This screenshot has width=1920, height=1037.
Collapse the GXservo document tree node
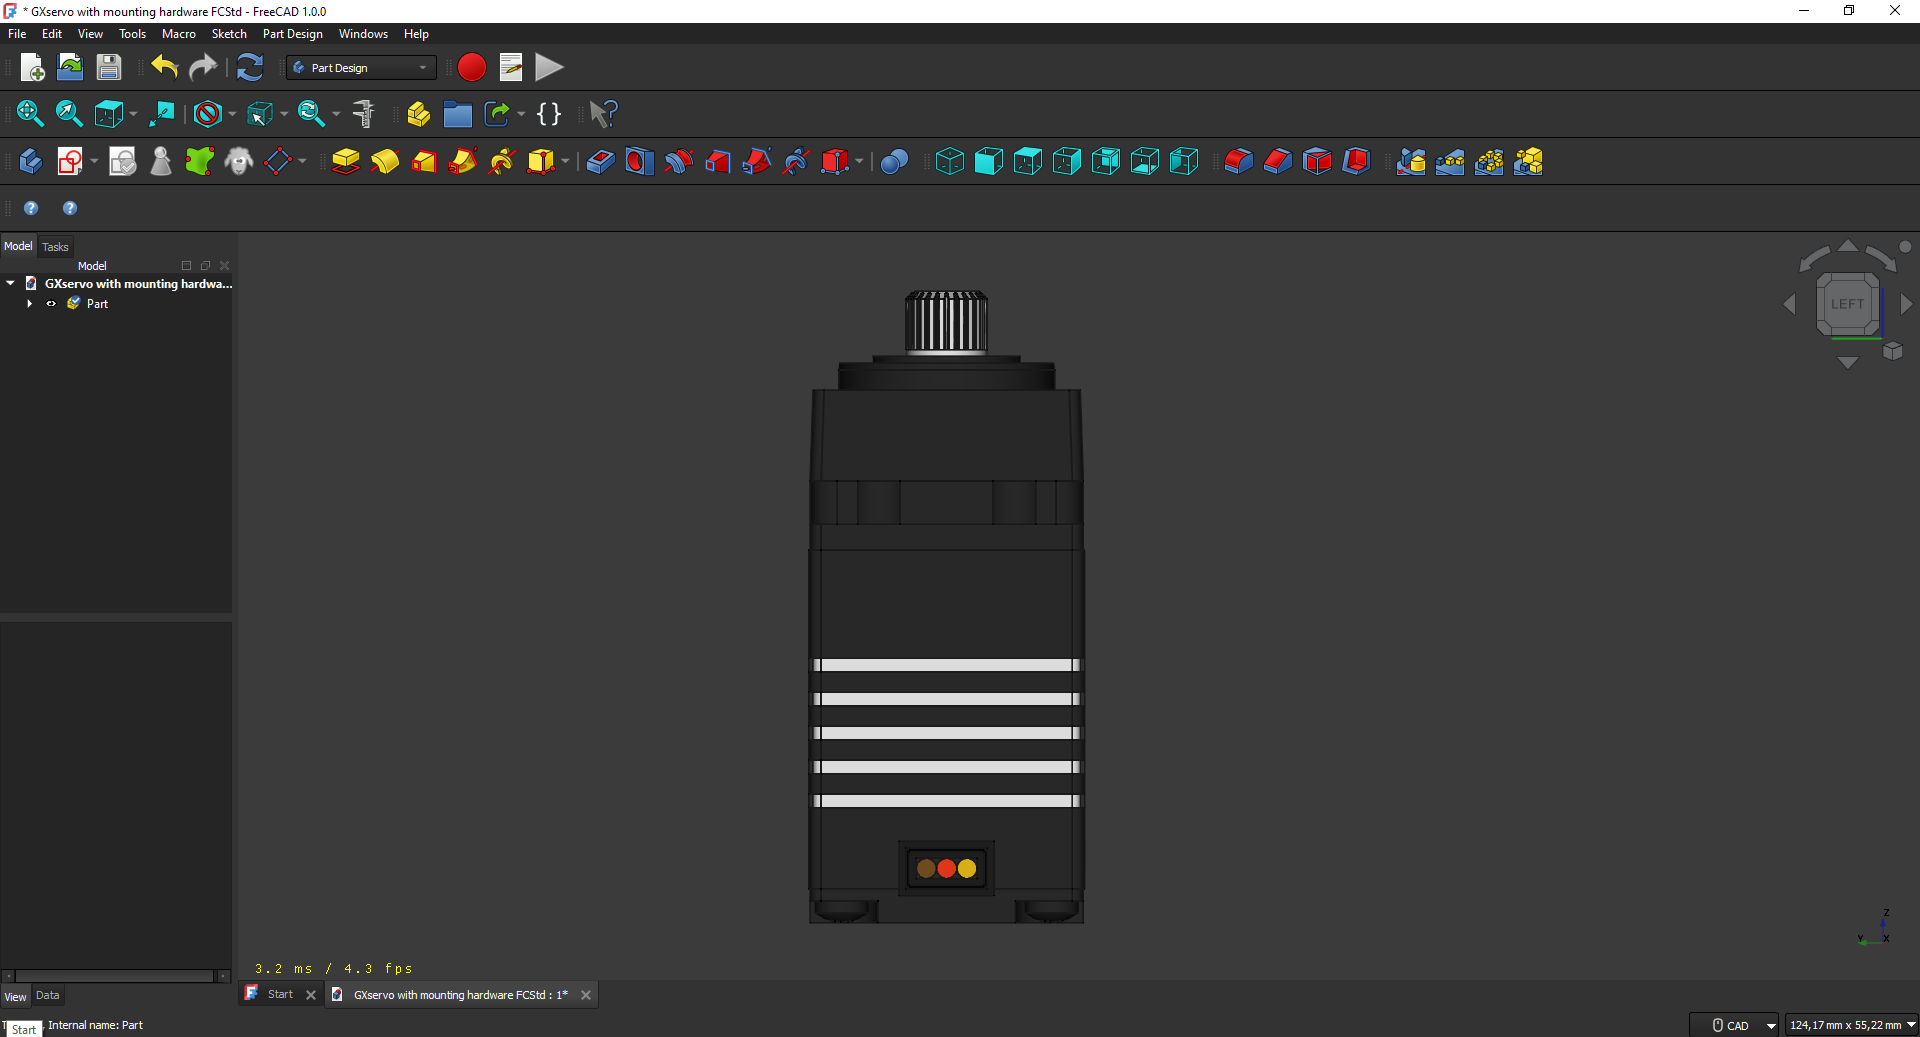(x=11, y=284)
